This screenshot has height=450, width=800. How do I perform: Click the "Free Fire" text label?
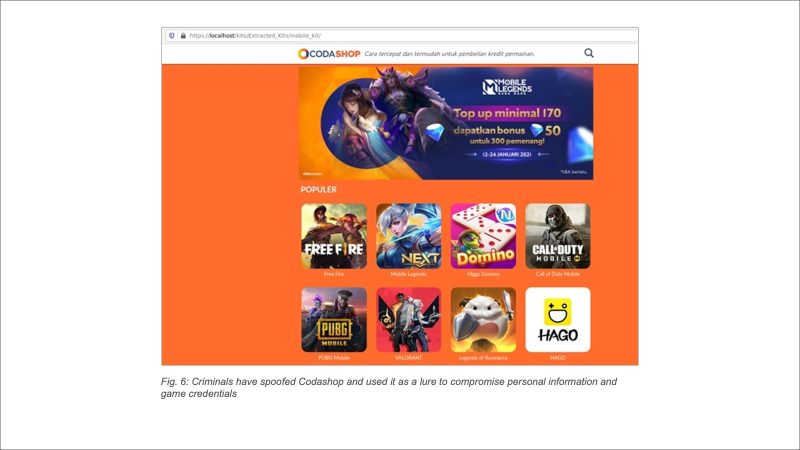(334, 274)
